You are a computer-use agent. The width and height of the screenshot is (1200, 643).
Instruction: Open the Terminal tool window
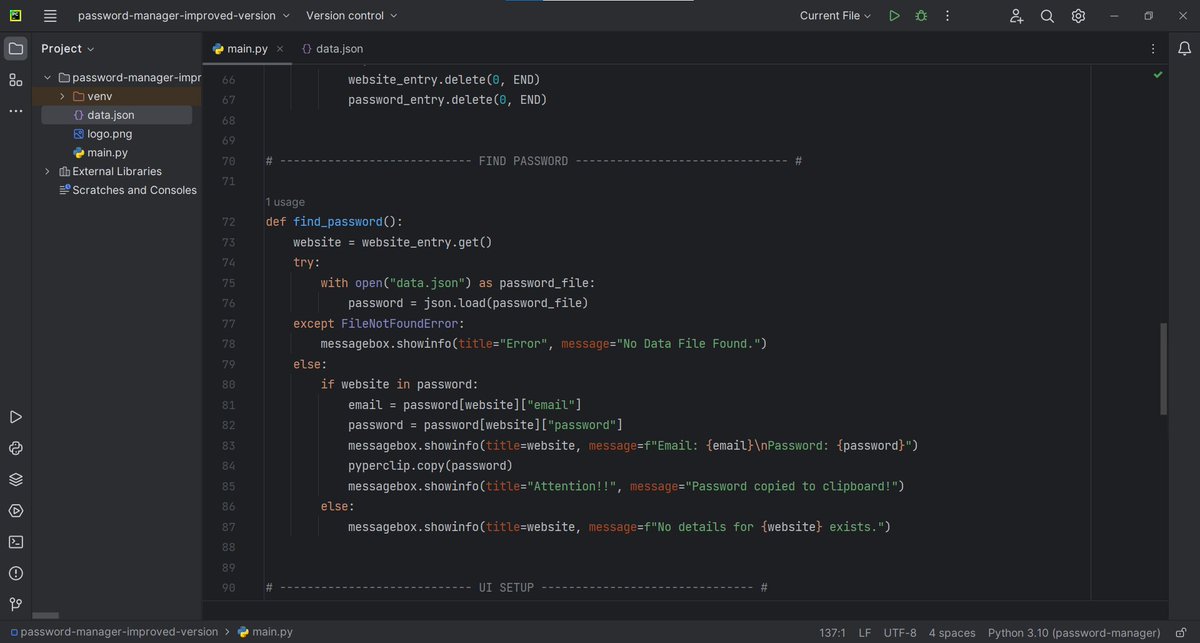click(16, 541)
